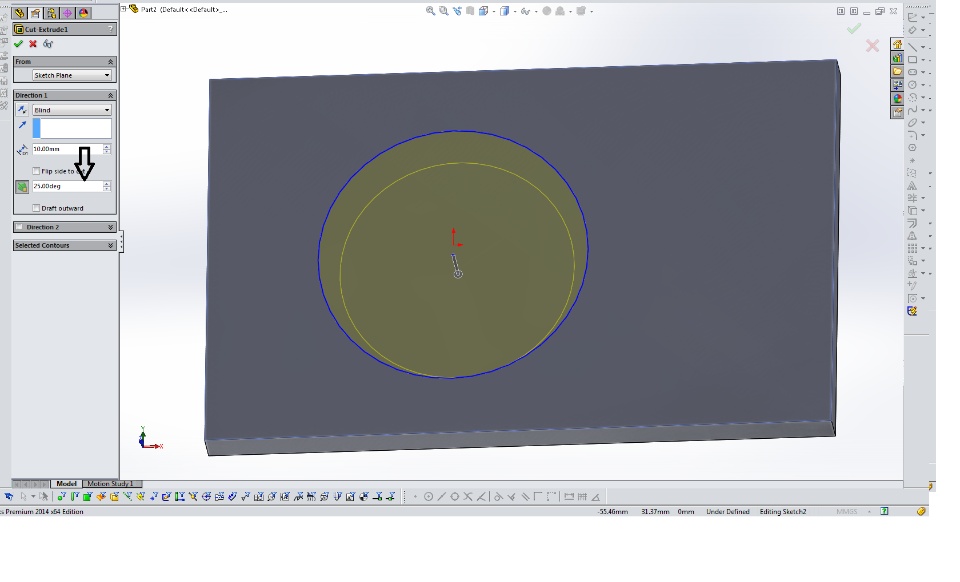Viewport: 960px width, 582px height.
Task: Open the From Sketch Plane dropdown
Action: pyautogui.click(x=72, y=75)
